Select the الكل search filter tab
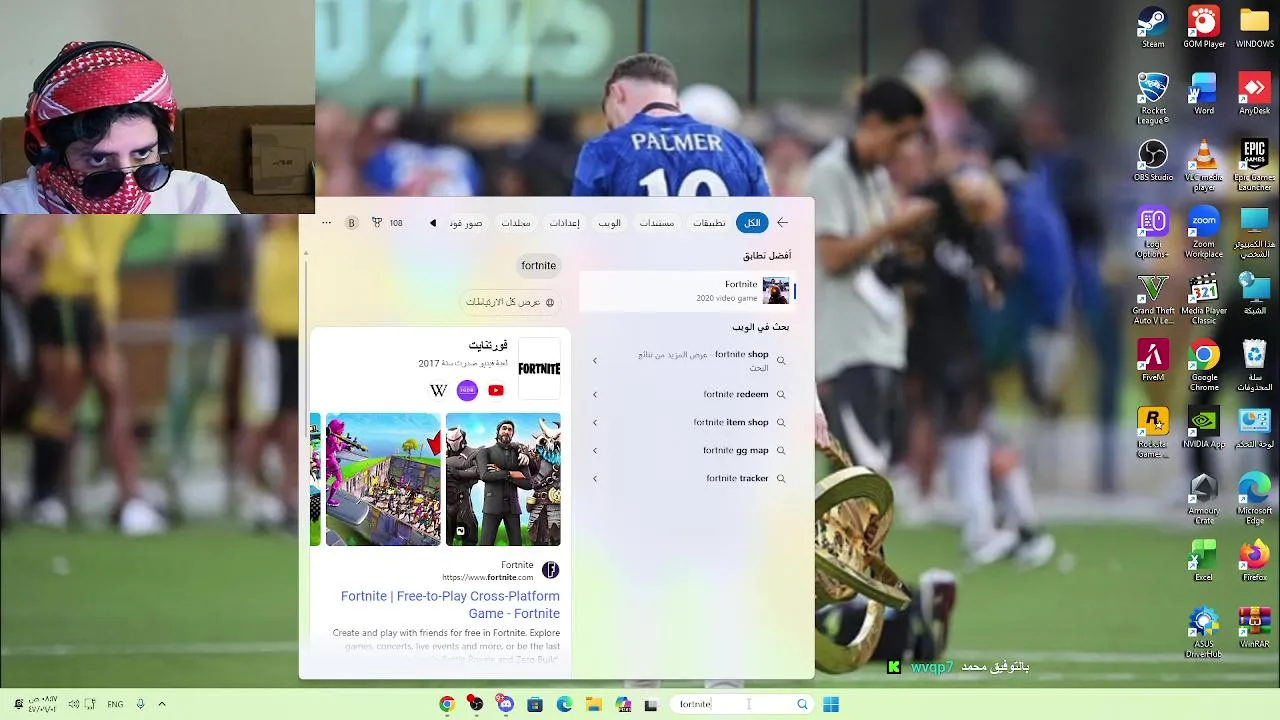 (x=752, y=223)
